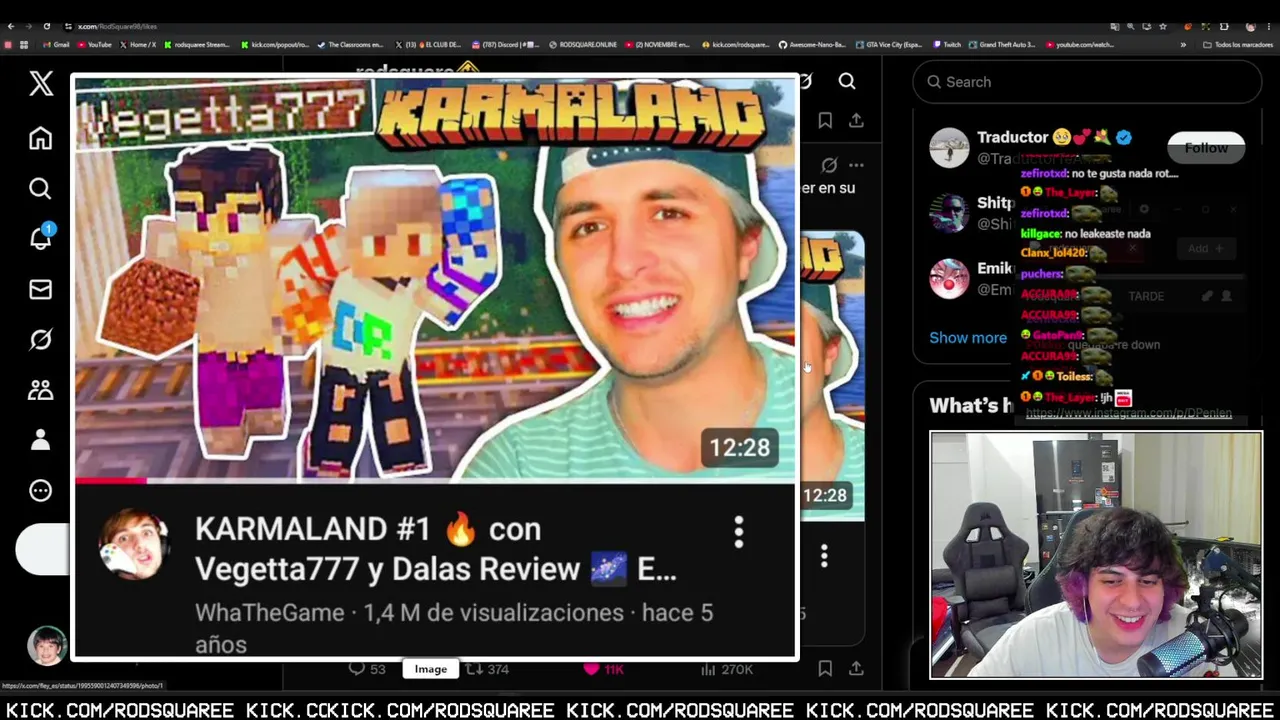Bookmark the top post
The image size is (1280, 720).
pyautogui.click(x=825, y=120)
